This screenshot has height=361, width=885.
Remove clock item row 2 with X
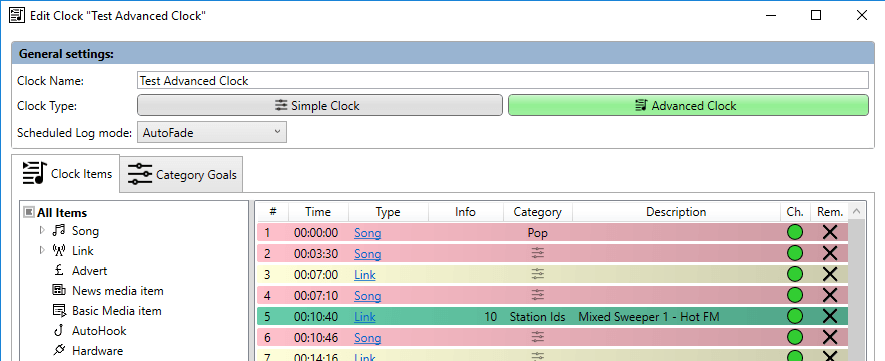[830, 253]
